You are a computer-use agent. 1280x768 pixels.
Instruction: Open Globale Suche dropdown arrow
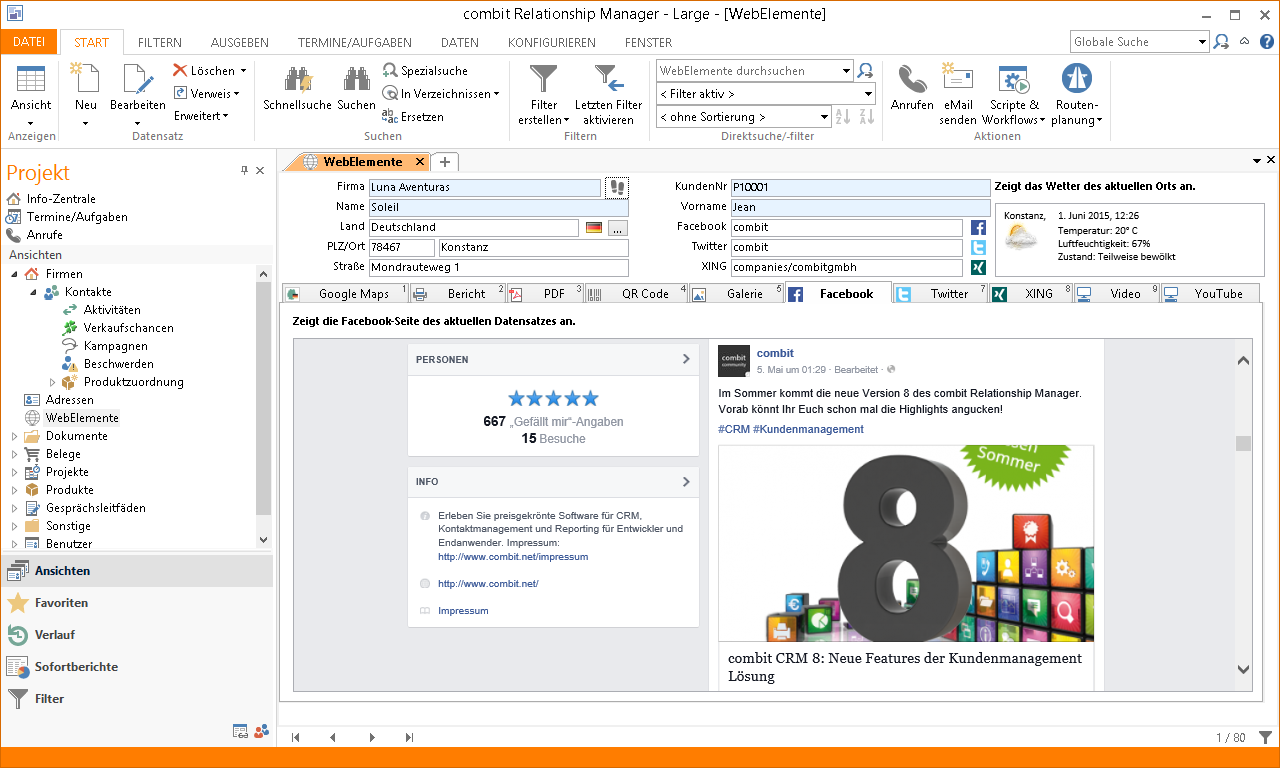point(1202,42)
